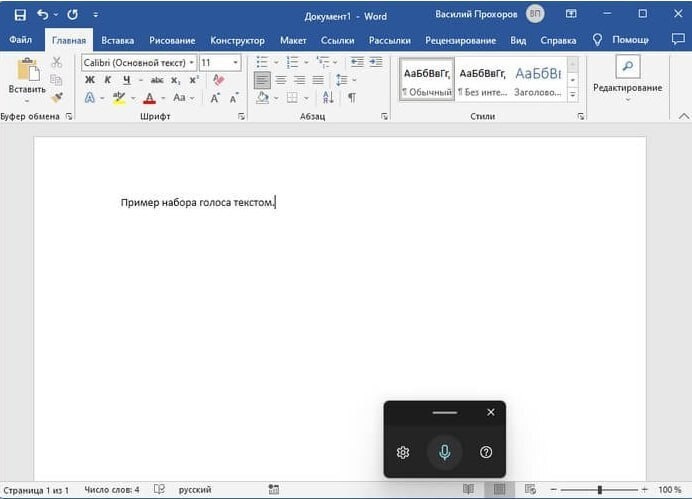Viewport: 692px width, 499px height.
Task: Select the Обычный style
Action: [427, 80]
